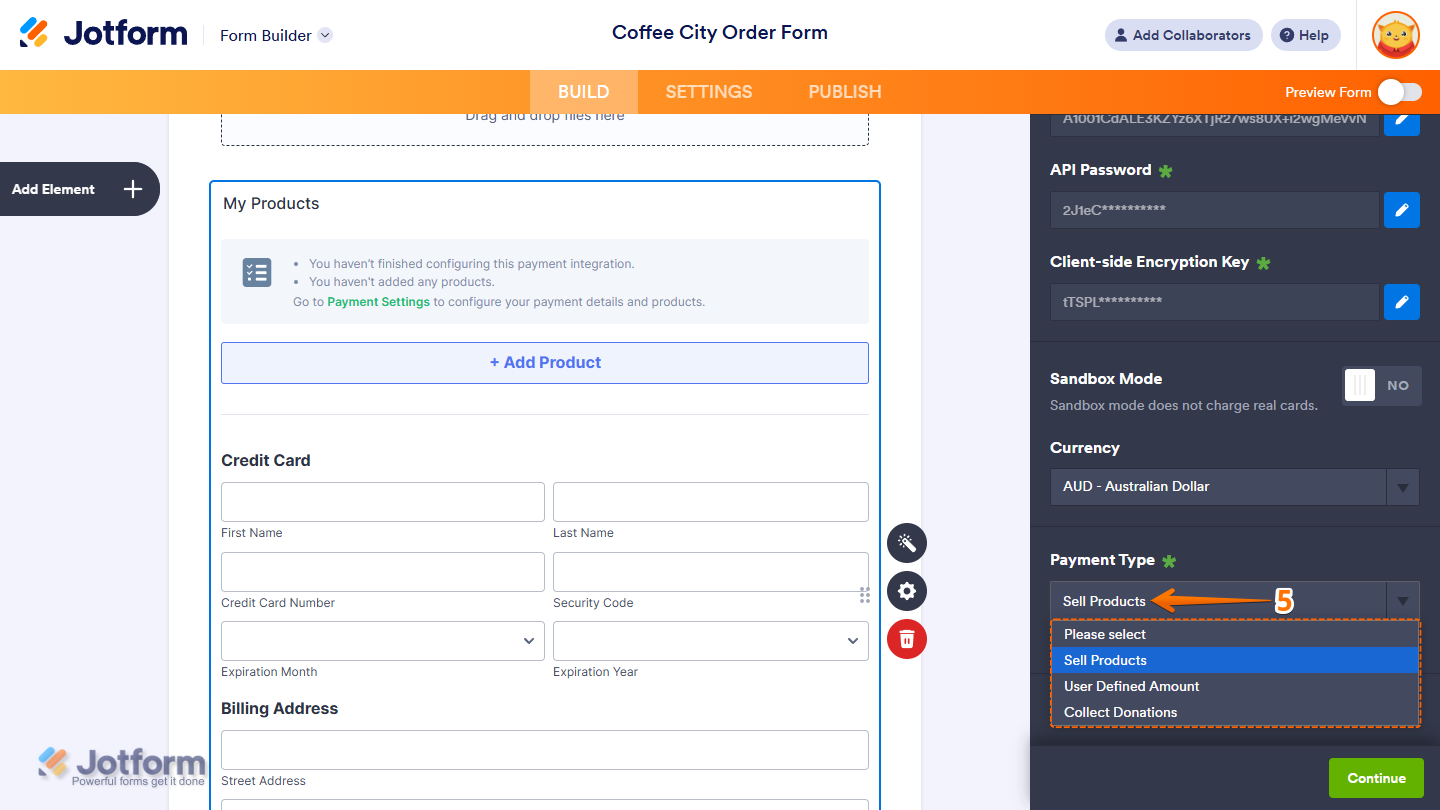Expand the Form Builder dropdown chevron

(325, 35)
